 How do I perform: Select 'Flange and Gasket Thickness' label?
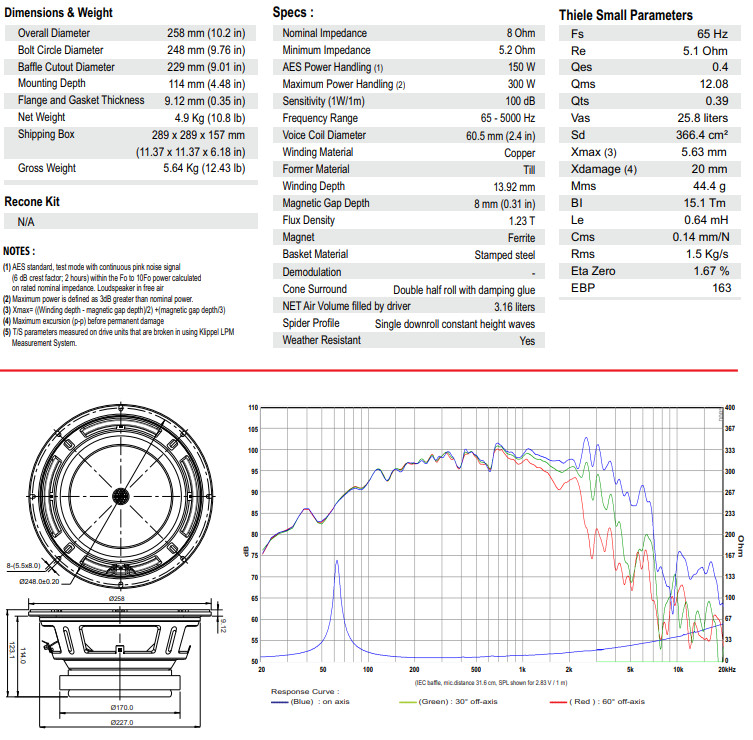81,100
